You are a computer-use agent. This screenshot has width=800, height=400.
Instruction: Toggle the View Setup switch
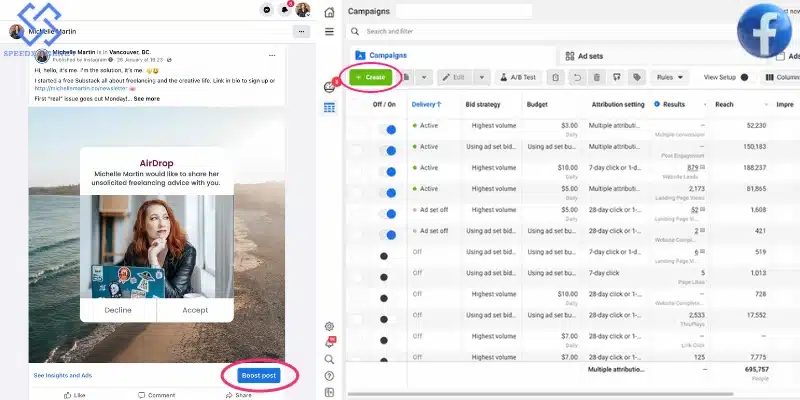pos(744,77)
